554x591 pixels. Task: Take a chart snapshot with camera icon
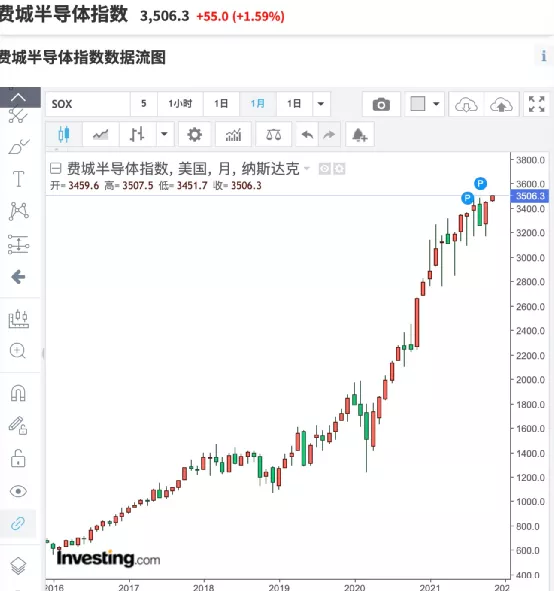[x=381, y=104]
